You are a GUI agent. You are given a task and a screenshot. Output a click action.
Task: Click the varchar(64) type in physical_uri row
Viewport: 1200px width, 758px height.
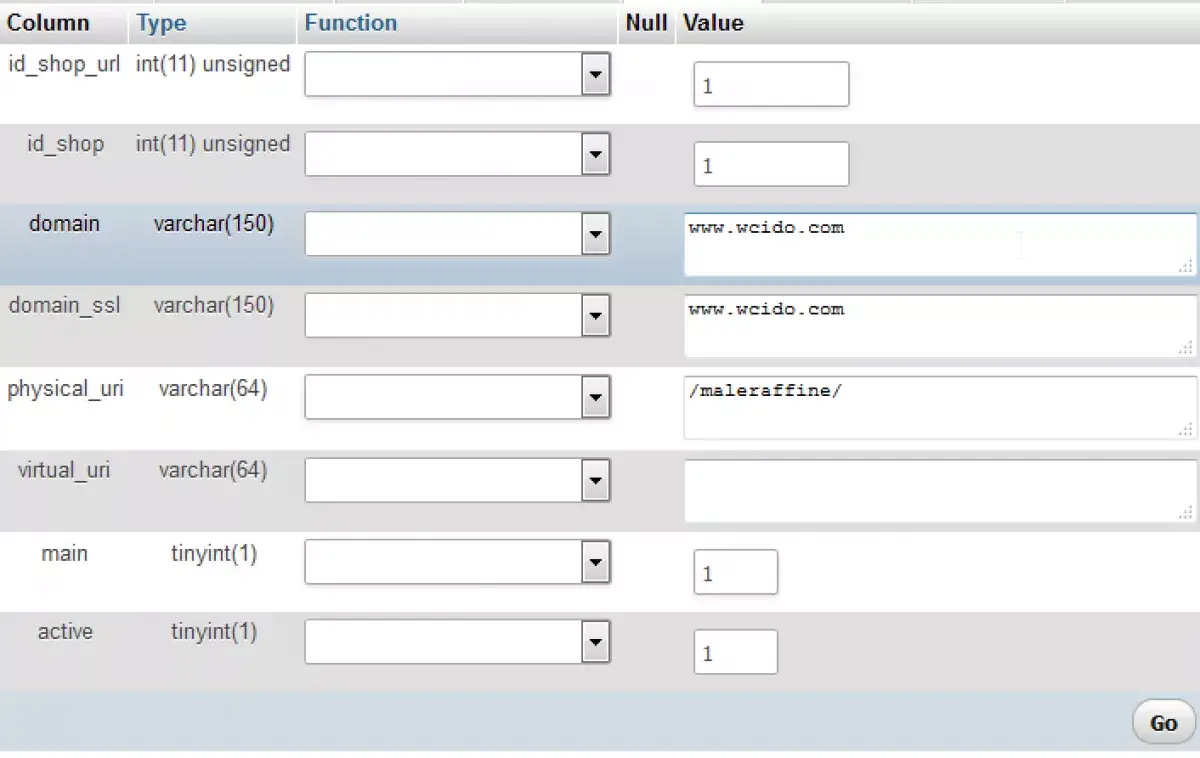213,389
